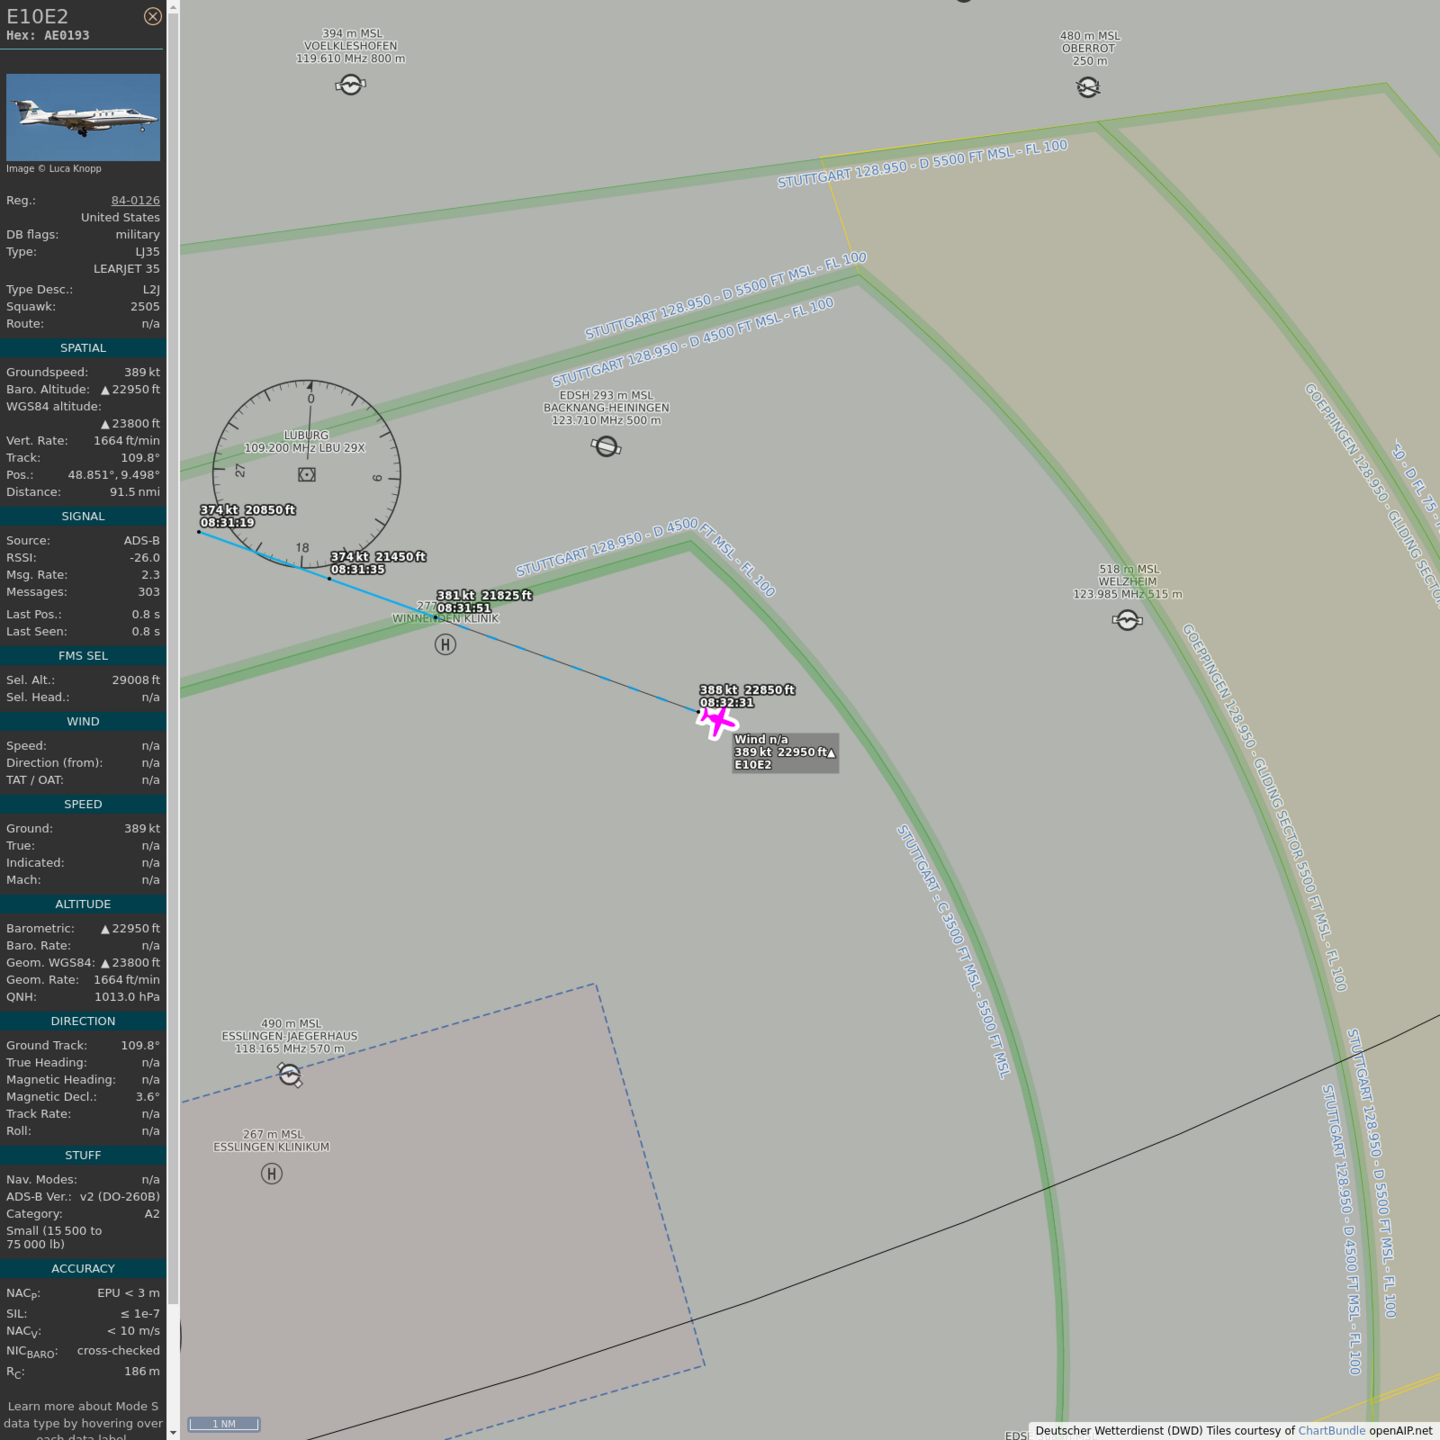This screenshot has width=1440, height=1440.
Task: Select the Esslingen Klinikum heliport icon
Action: 271,1173
